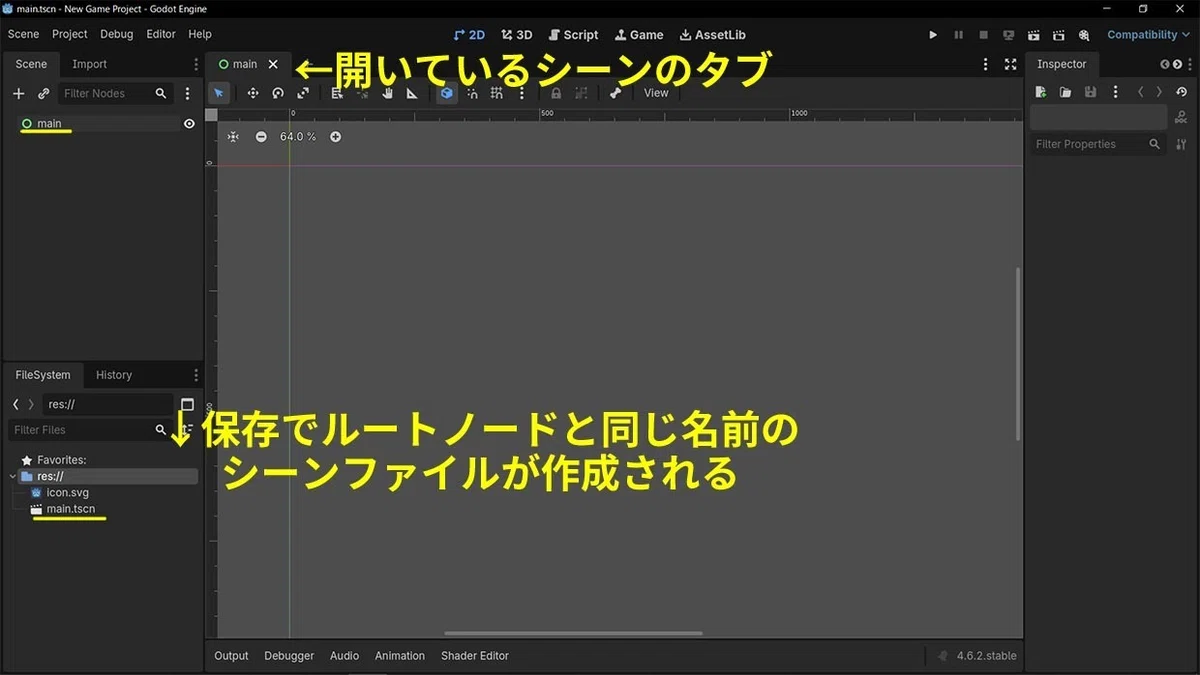Screen dimensions: 1200x675
Task: Open the Editor menu
Action: tap(161, 34)
